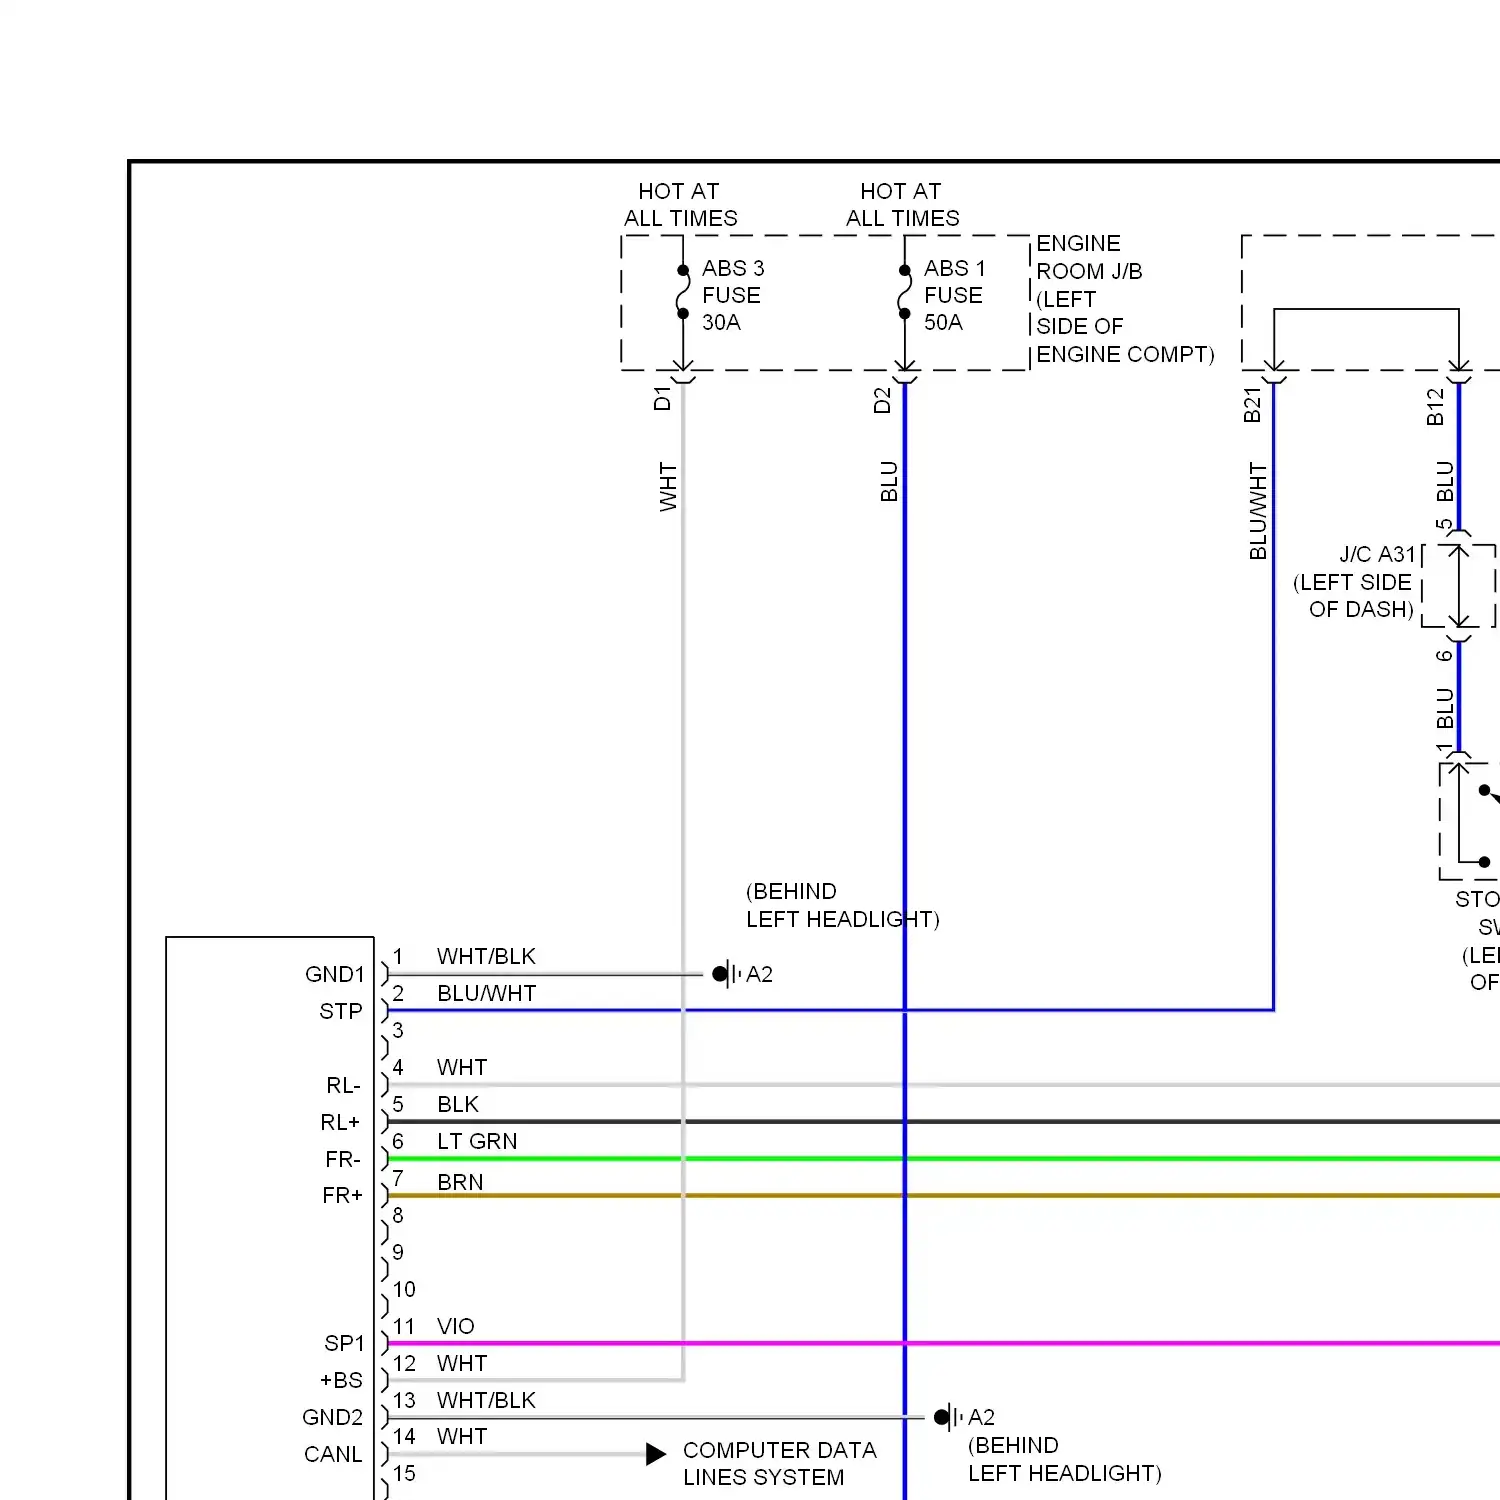This screenshot has height=1500, width=1500.
Task: Select unused pin number 9
Action: coord(398,1252)
